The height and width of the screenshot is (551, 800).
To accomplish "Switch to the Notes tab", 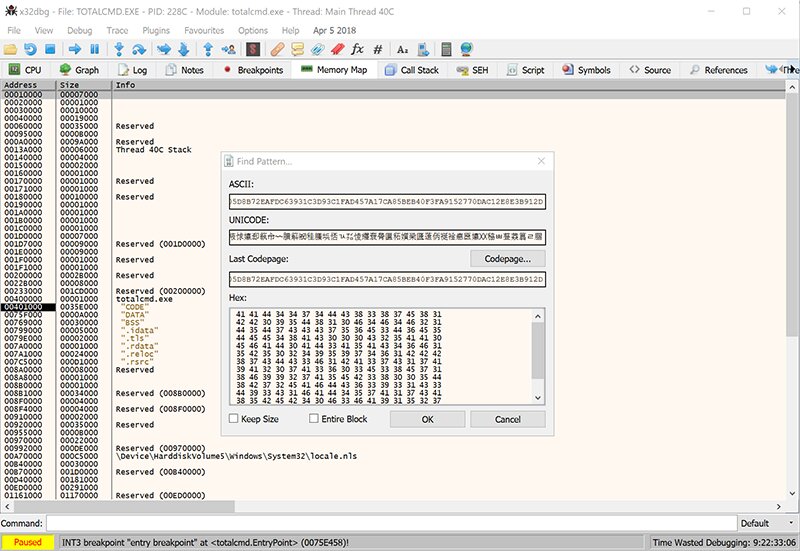I will pyautogui.click(x=185, y=70).
